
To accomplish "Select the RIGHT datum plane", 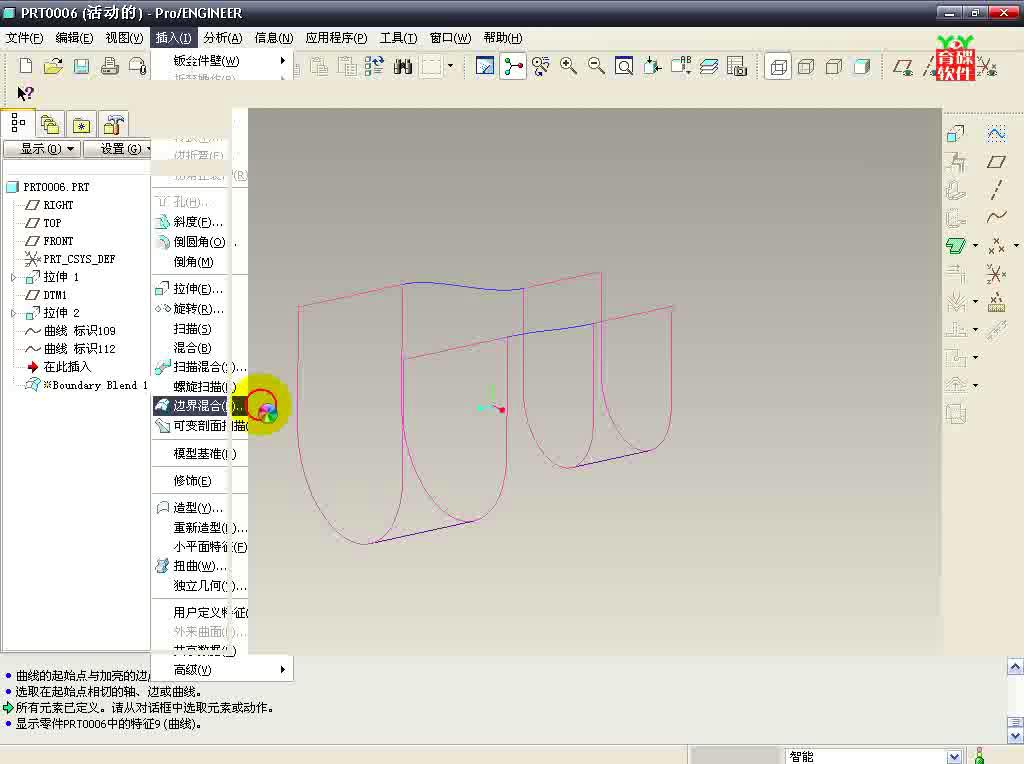I will pos(58,205).
